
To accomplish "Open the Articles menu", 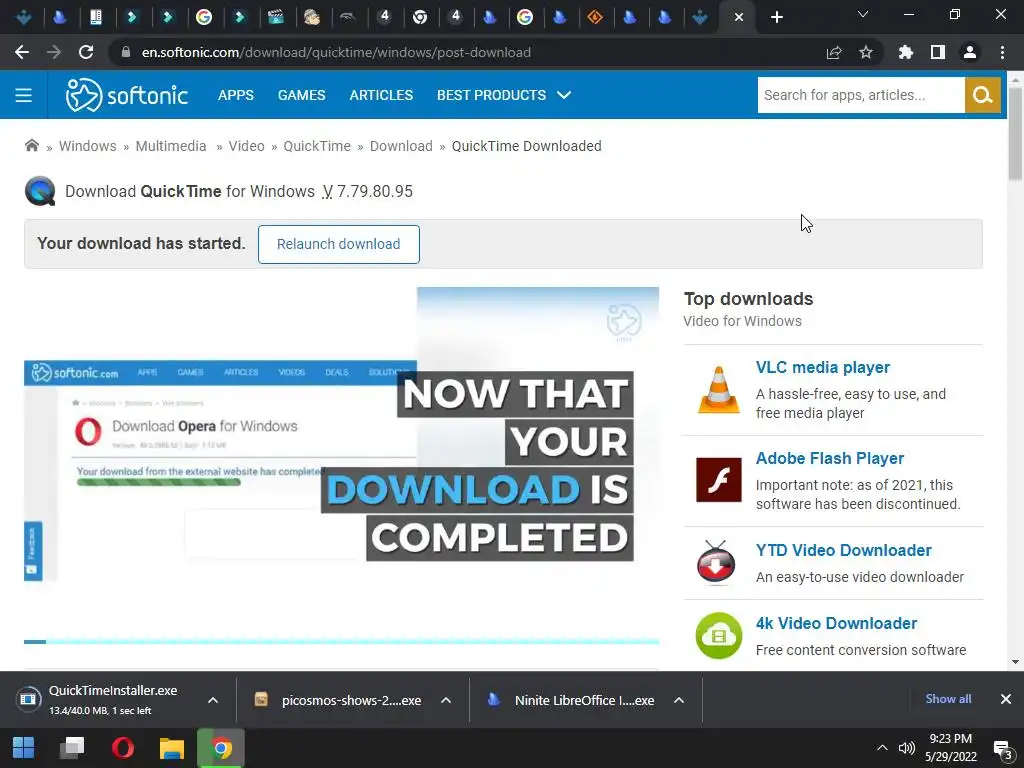I will (381, 95).
